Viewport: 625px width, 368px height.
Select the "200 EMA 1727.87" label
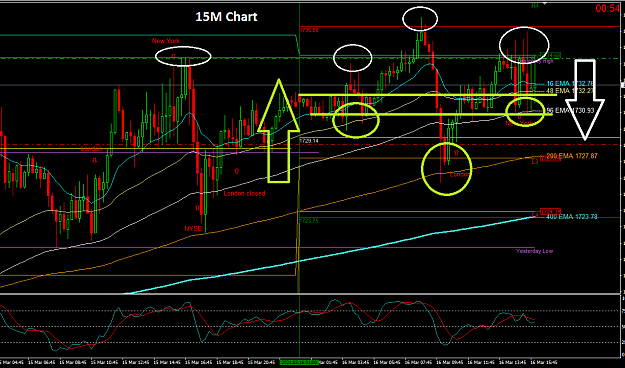572,156
